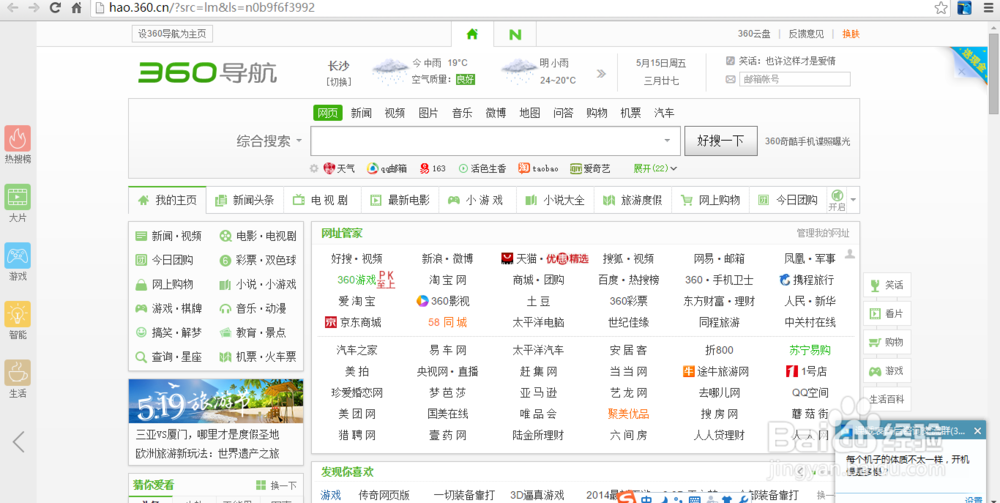Open the 热搜榜 flame icon in sidebar
Viewport: 1000px width, 503px height.
pos(18,138)
